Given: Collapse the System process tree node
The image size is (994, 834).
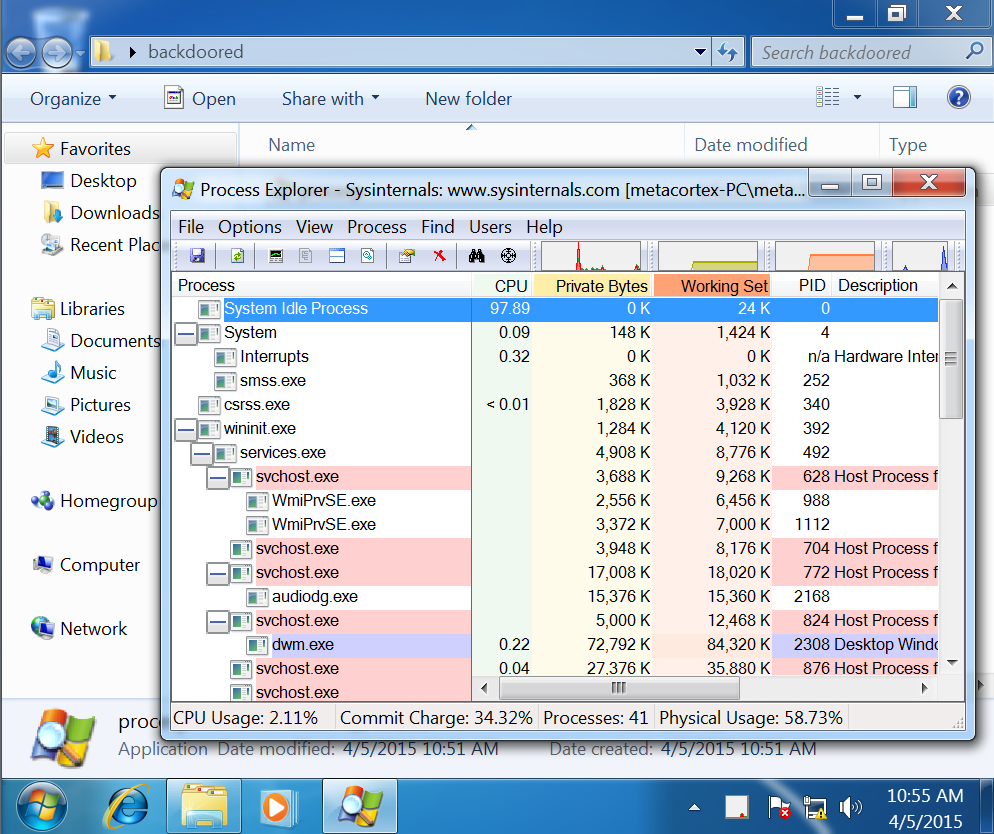Looking at the screenshot, I should click(185, 333).
